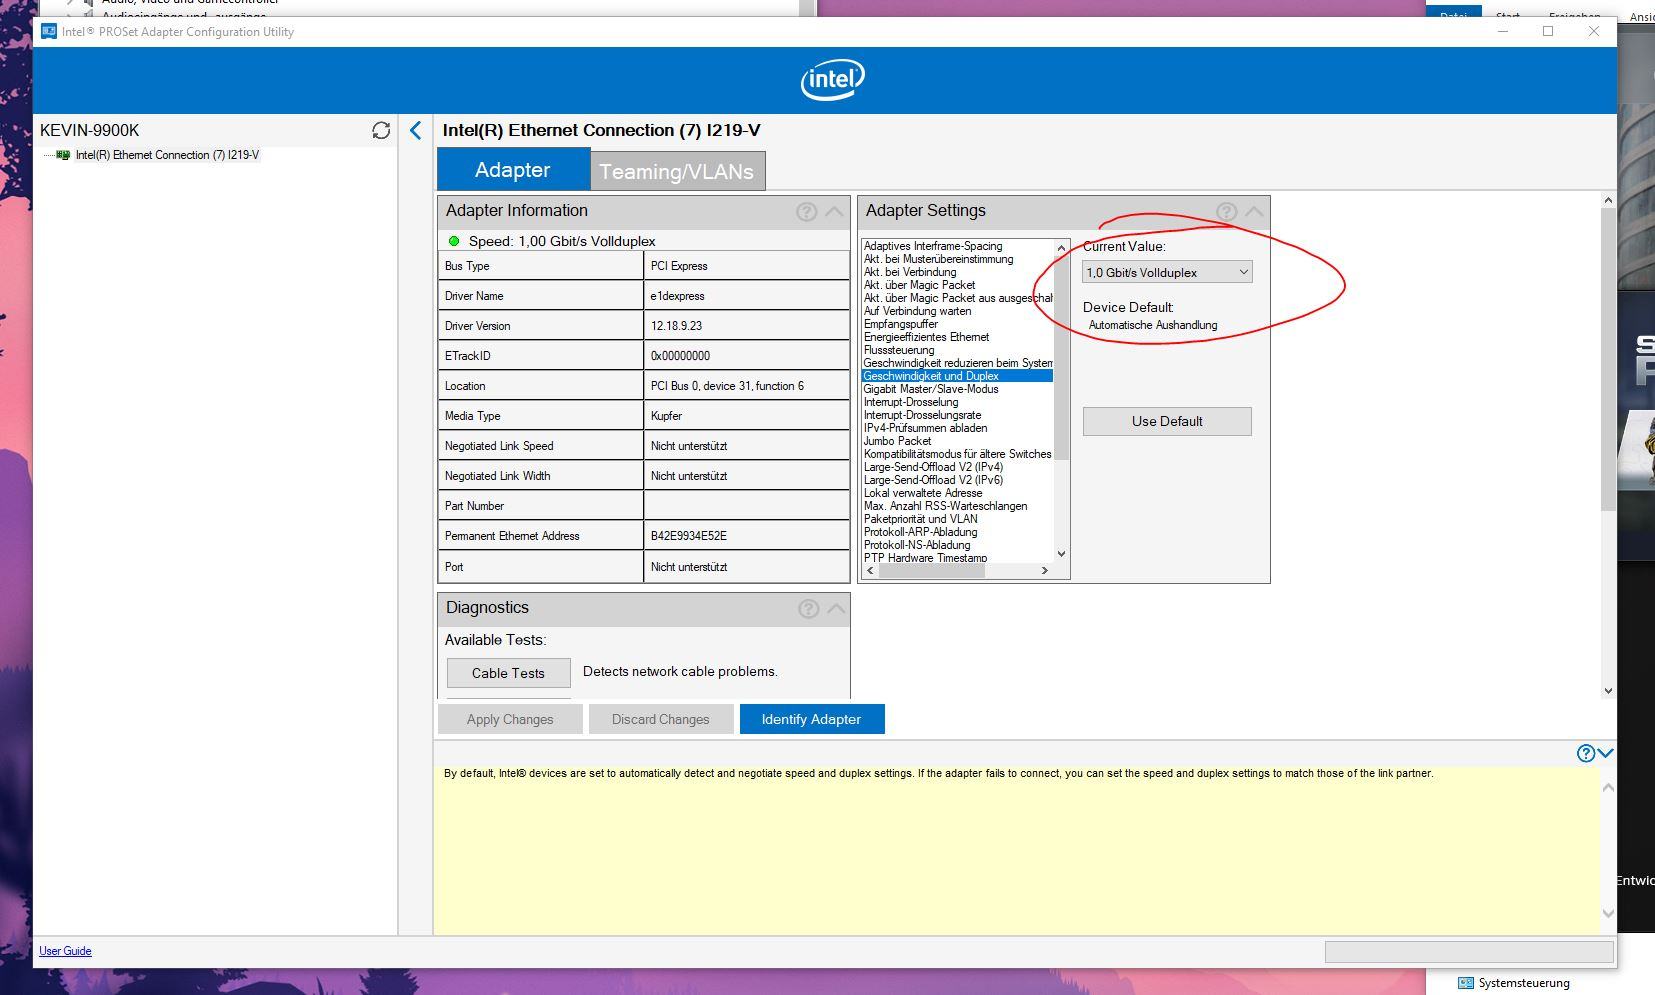The width and height of the screenshot is (1655, 995).
Task: Minimize the Intel PROSet window
Action: coord(1503,31)
